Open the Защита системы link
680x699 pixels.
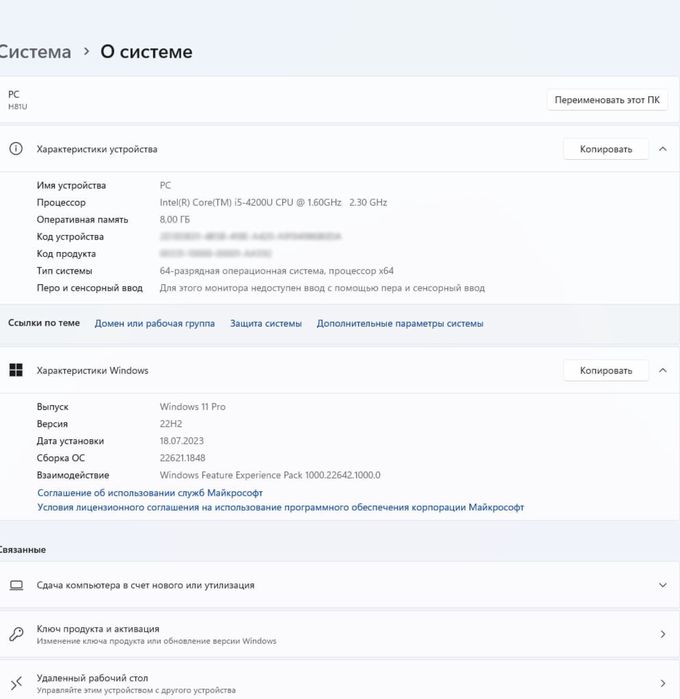pyautogui.click(x=265, y=323)
